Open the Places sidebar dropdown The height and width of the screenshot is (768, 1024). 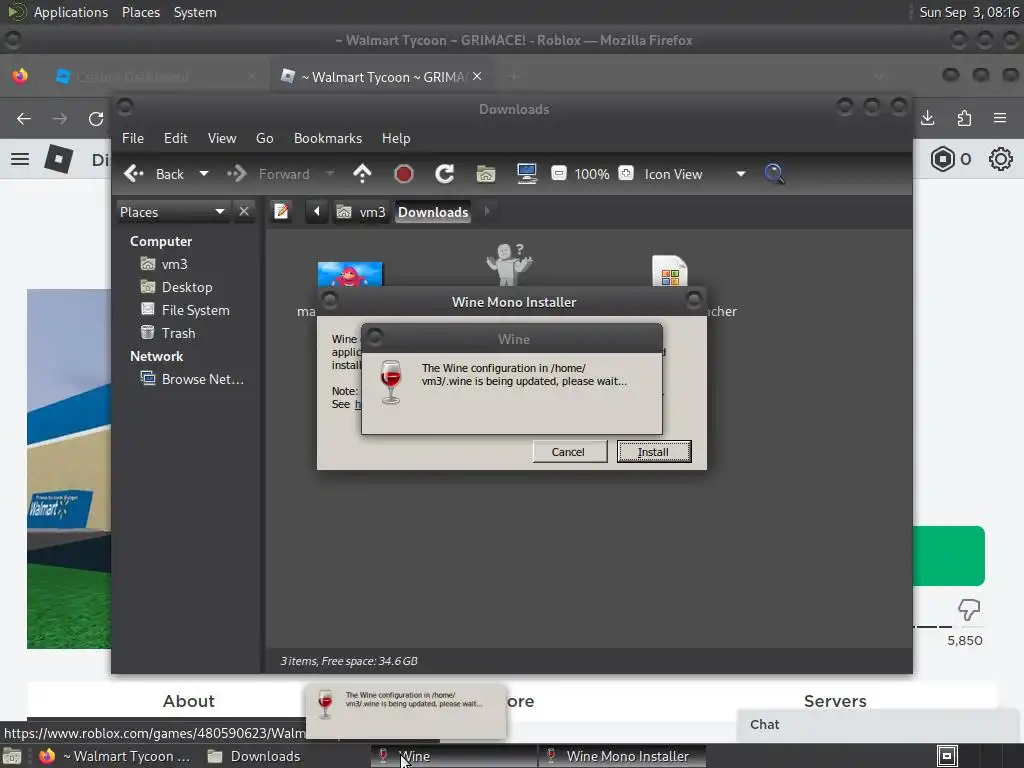[172, 212]
